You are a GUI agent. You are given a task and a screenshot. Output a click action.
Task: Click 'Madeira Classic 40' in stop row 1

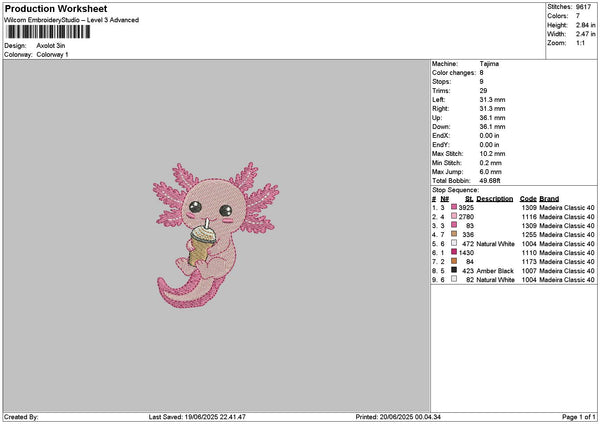(567, 208)
